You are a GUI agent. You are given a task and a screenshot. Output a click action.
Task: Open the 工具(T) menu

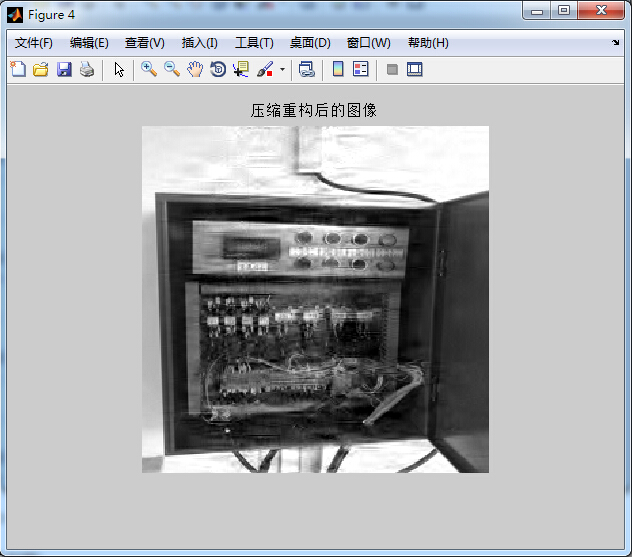[x=254, y=43]
